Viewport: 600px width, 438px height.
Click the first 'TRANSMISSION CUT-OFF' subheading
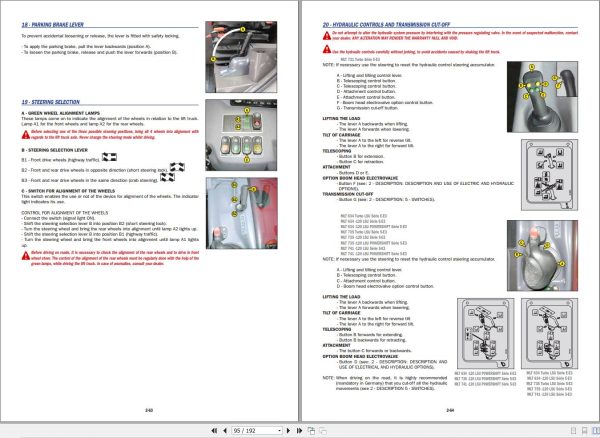tap(347, 194)
